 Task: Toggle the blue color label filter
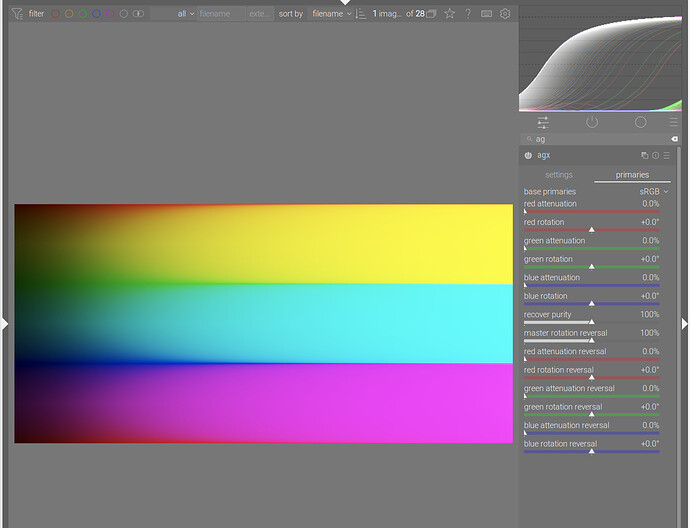point(96,14)
